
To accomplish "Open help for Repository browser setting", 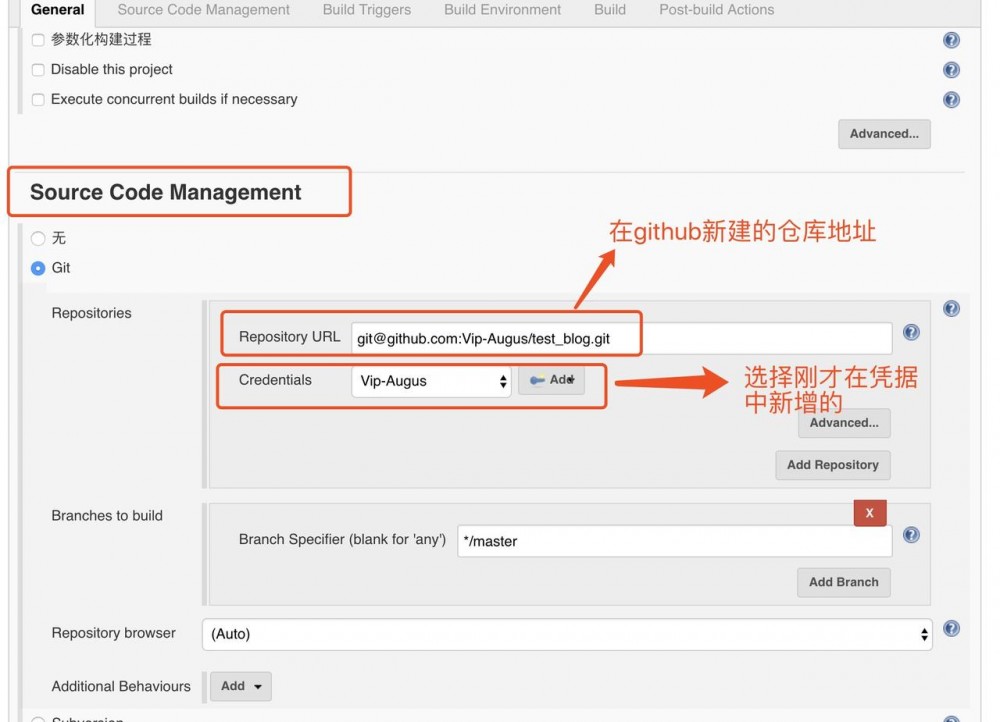I will pyautogui.click(x=951, y=628).
